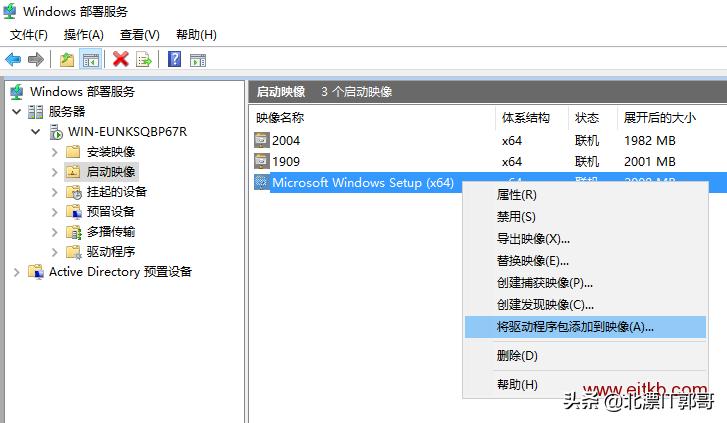Select 驱动程序 tree item label
727x423 pixels.
(111, 252)
